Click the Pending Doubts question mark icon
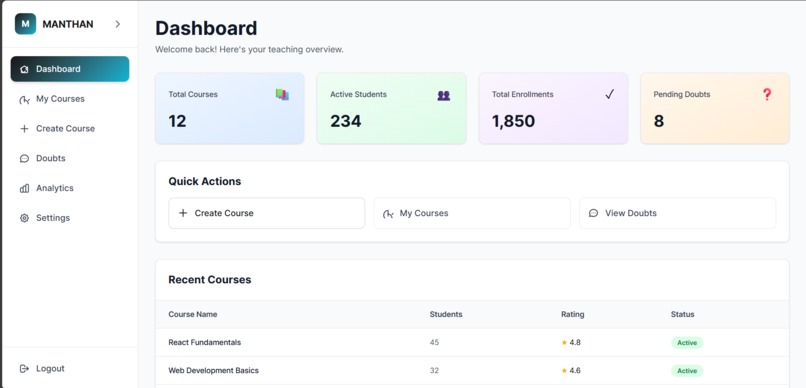 tap(767, 94)
